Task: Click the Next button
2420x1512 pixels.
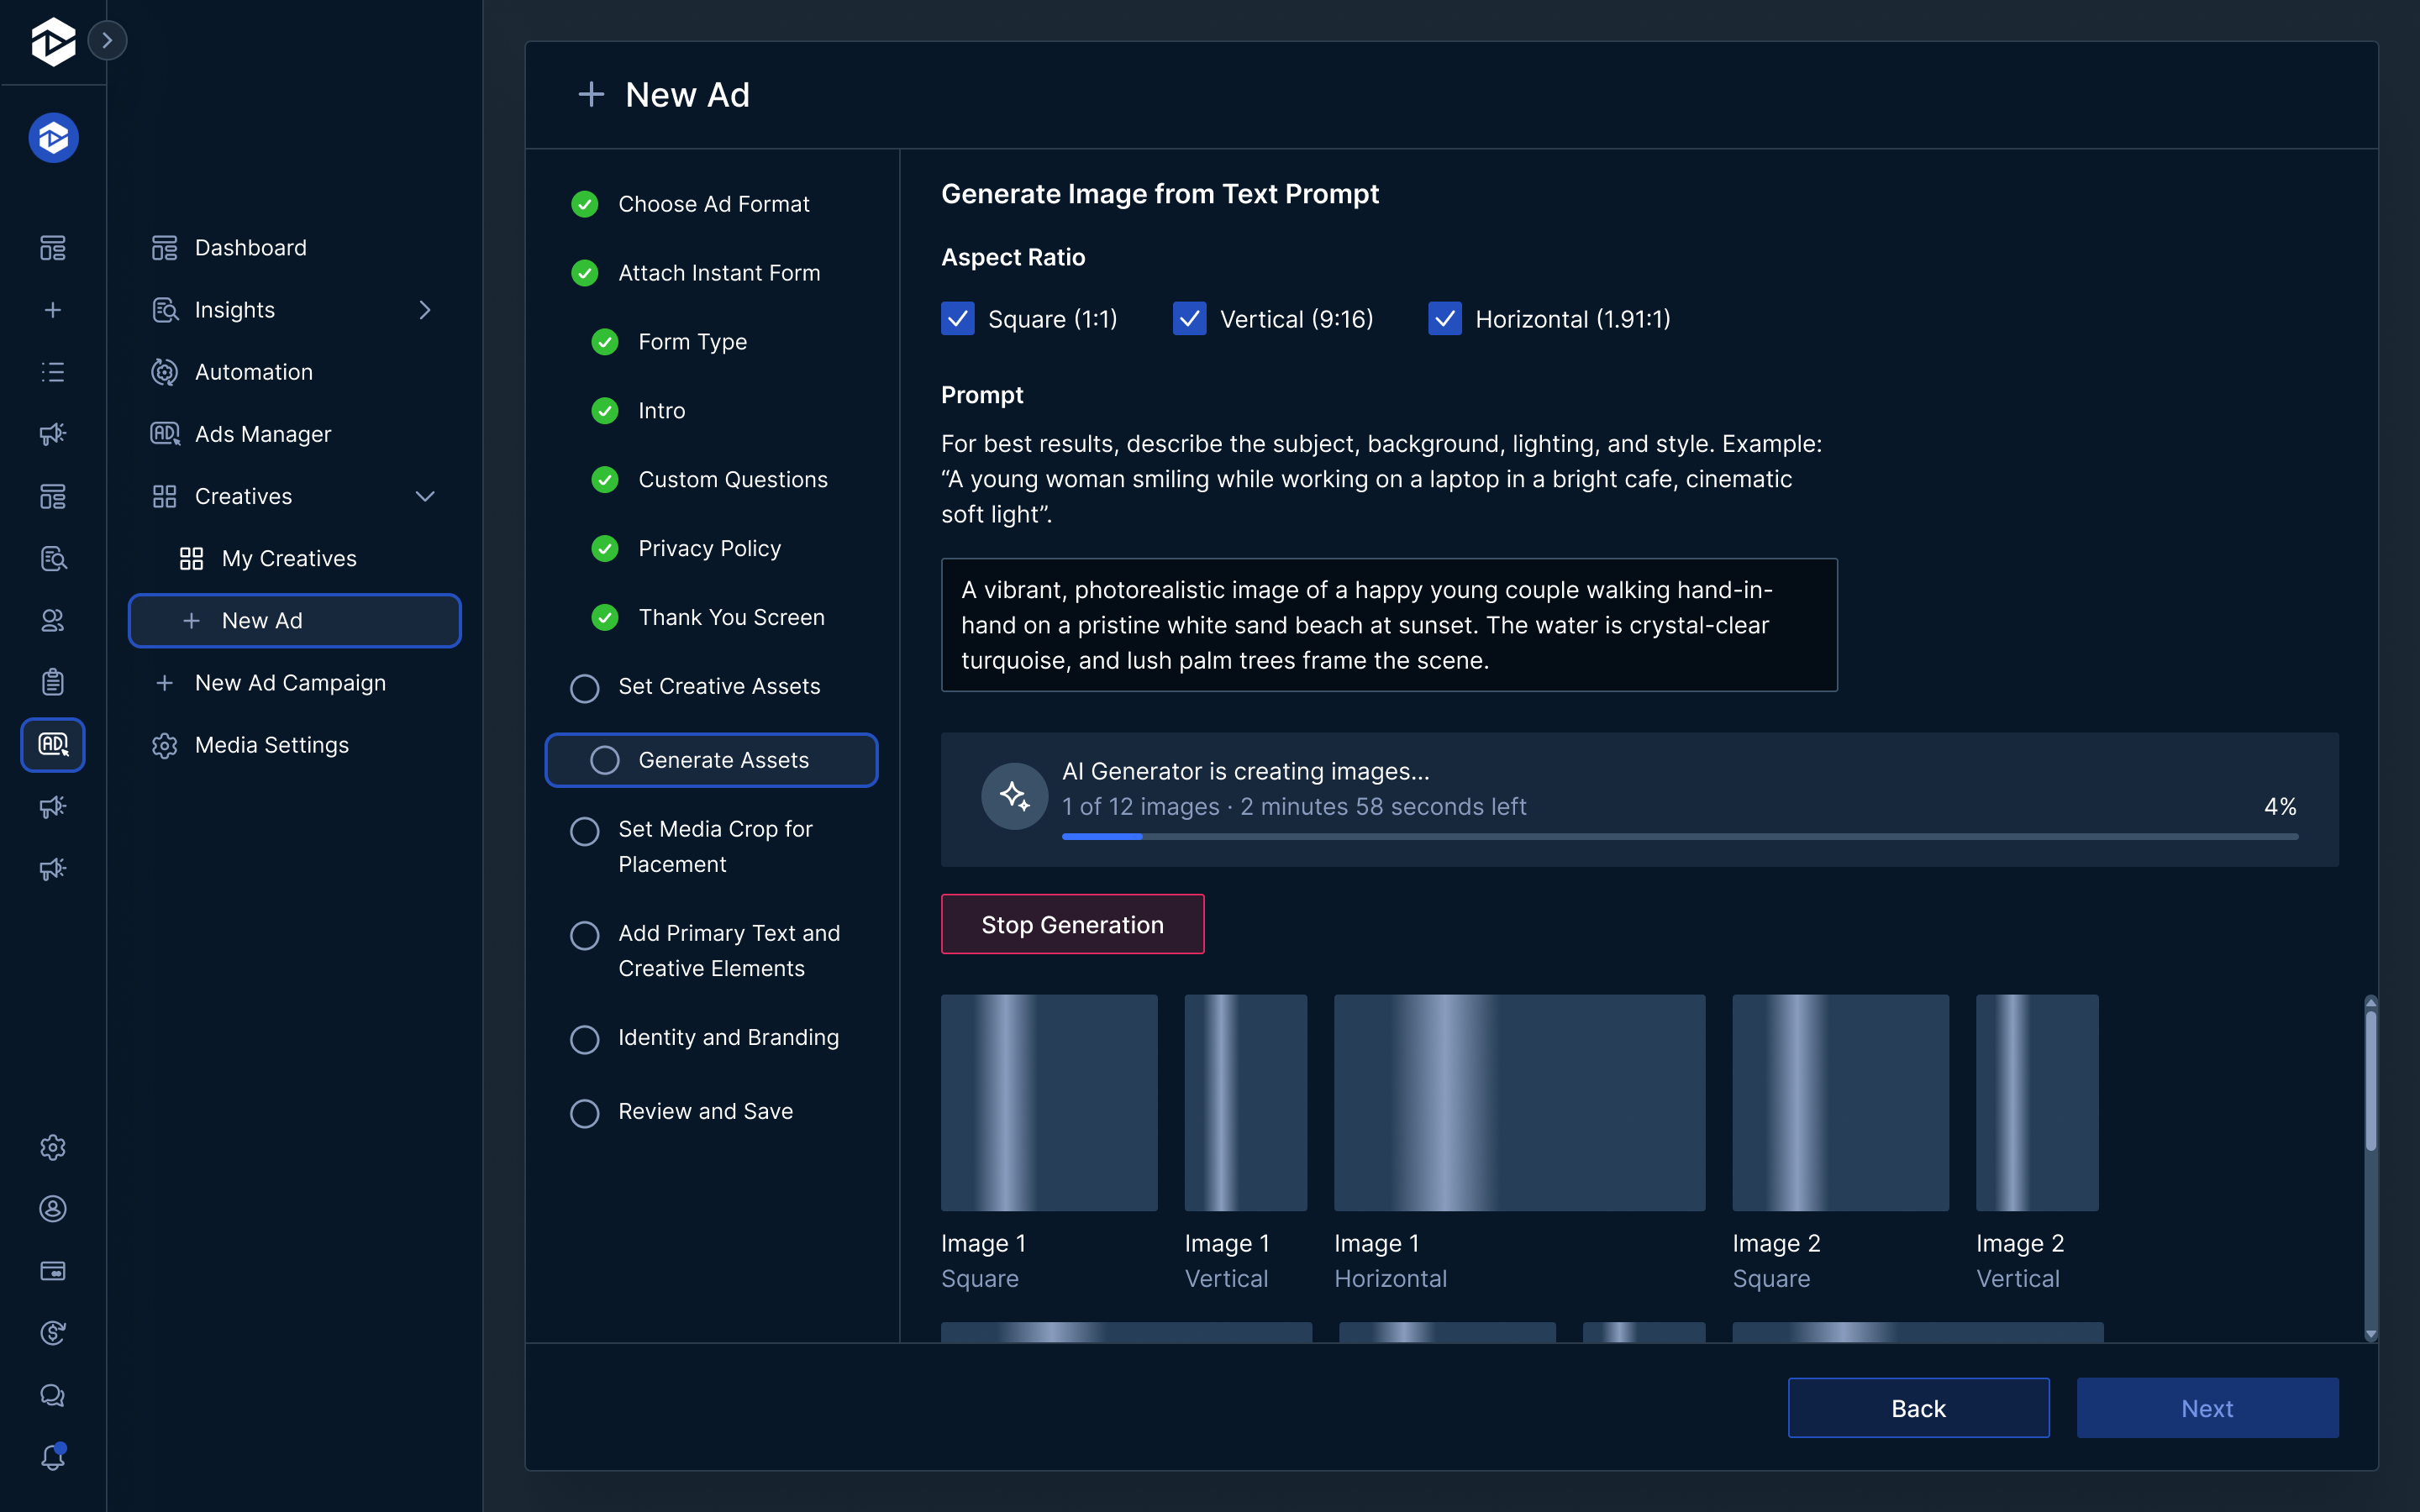Action: coord(2206,1407)
